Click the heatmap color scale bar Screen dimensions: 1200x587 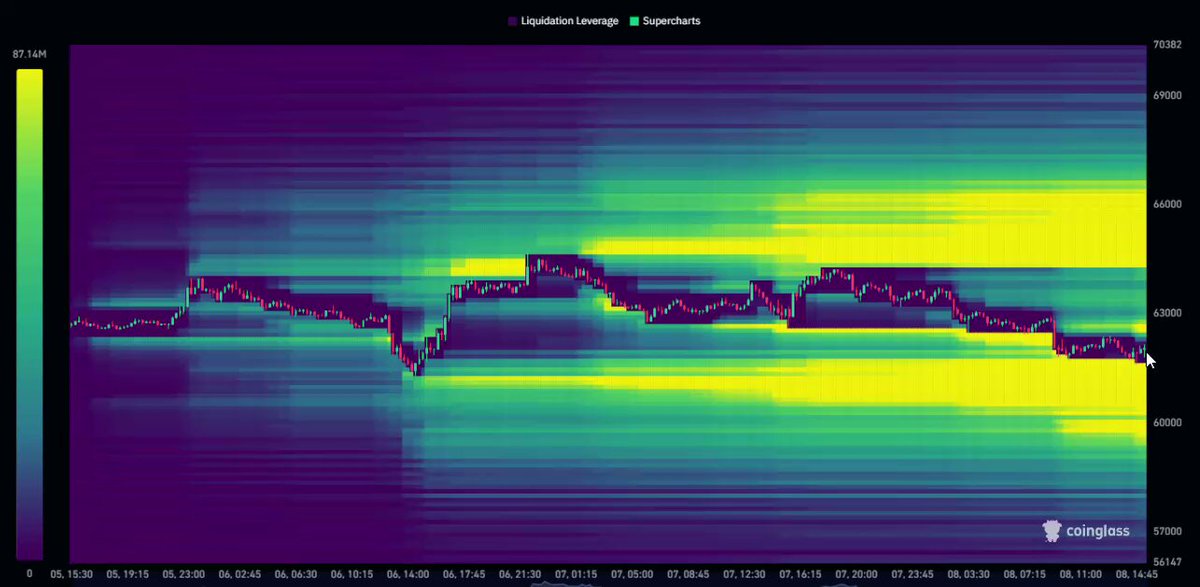29,315
